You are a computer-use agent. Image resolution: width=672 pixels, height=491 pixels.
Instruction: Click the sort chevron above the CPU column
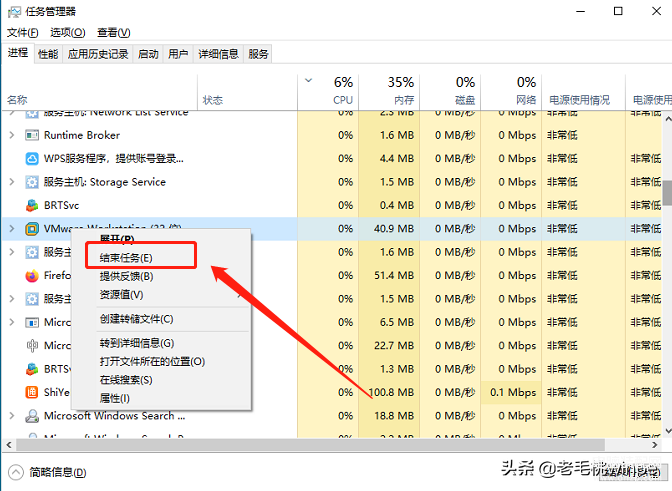point(308,80)
